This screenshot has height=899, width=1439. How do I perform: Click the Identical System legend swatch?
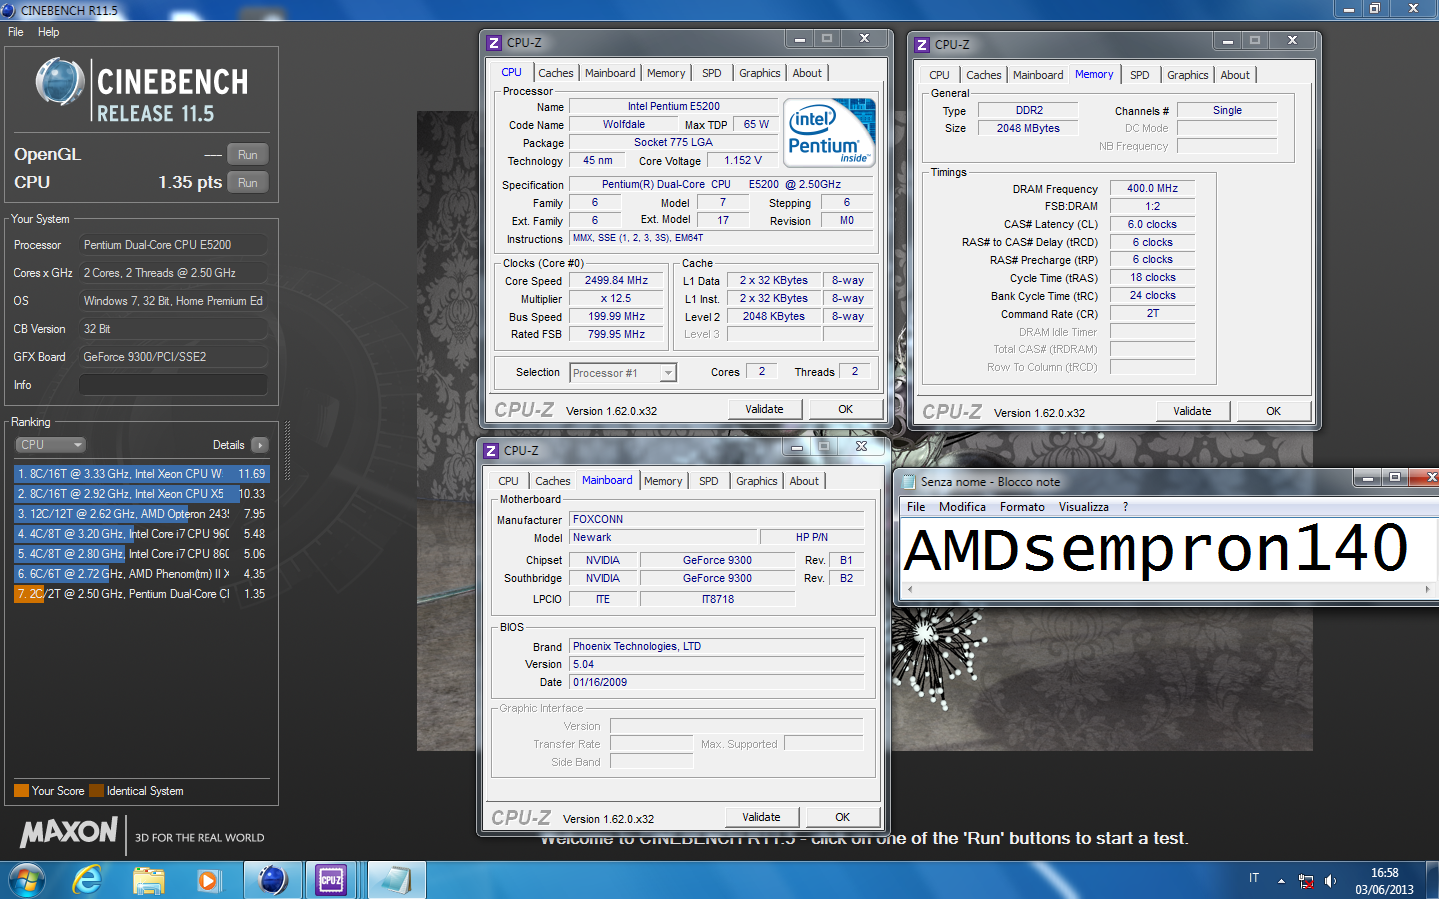(x=96, y=791)
